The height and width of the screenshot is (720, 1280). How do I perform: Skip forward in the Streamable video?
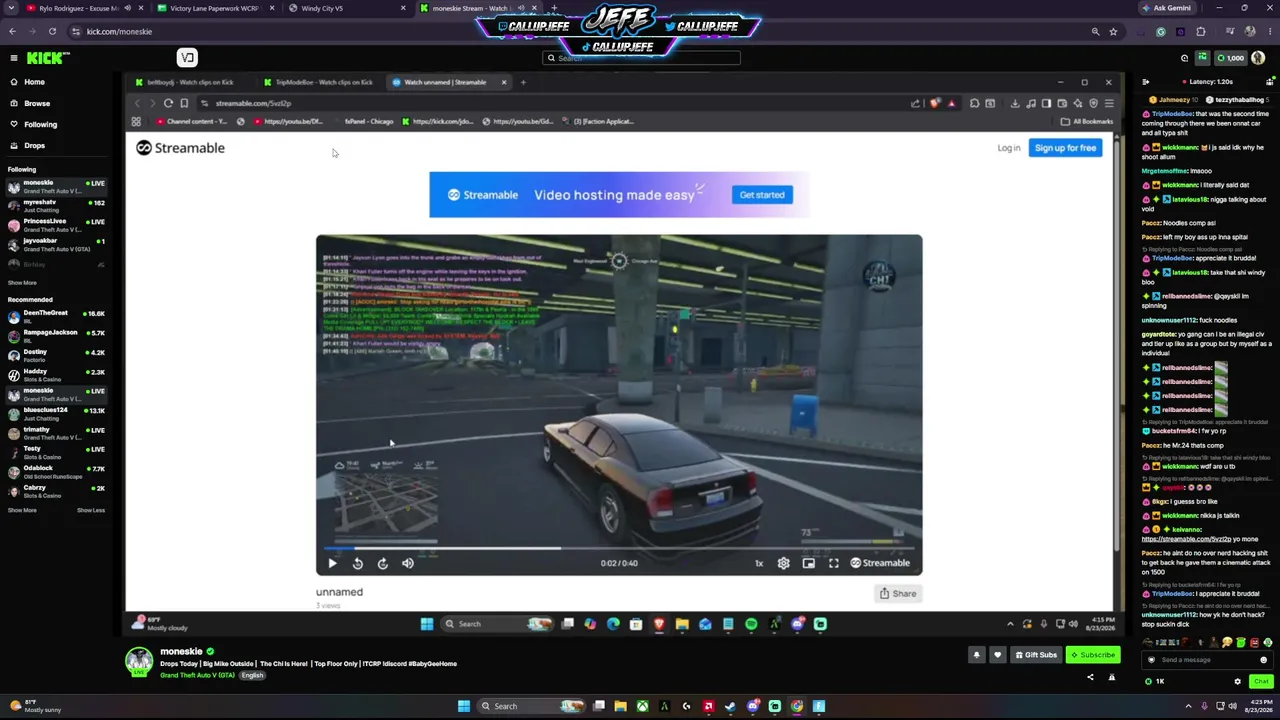[383, 563]
